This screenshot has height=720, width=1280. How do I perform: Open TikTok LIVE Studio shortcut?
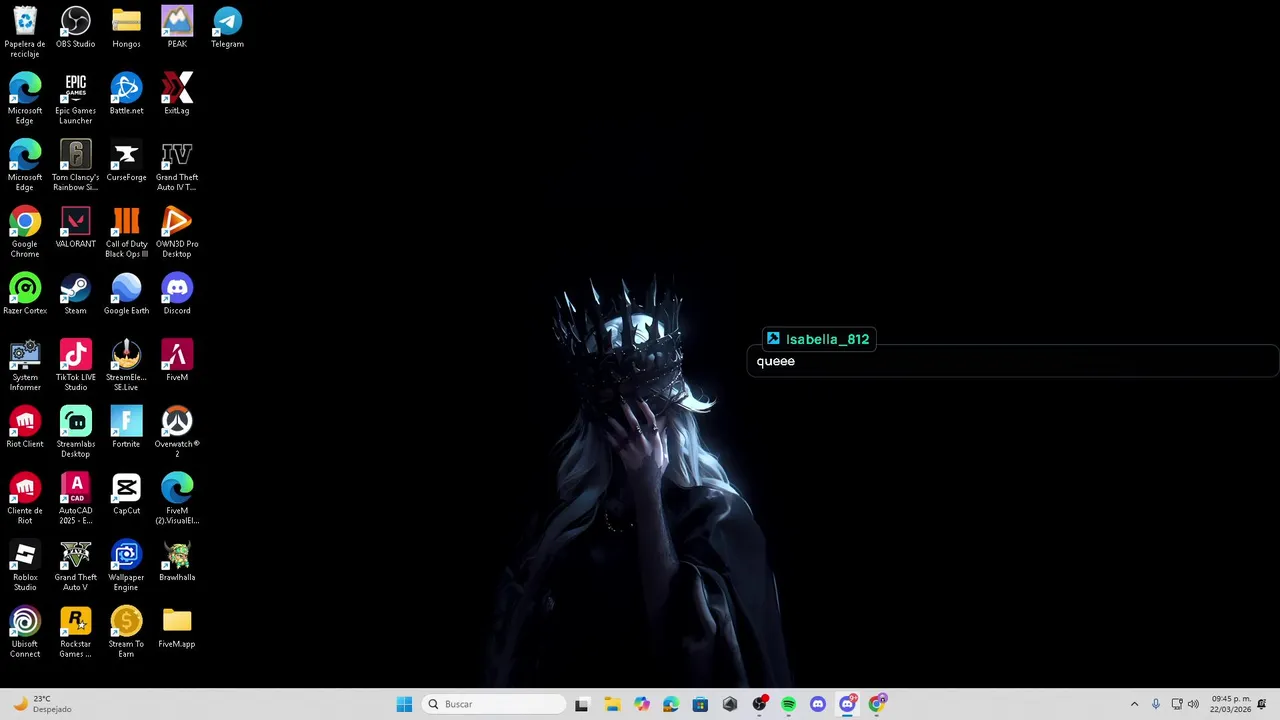pos(76,366)
